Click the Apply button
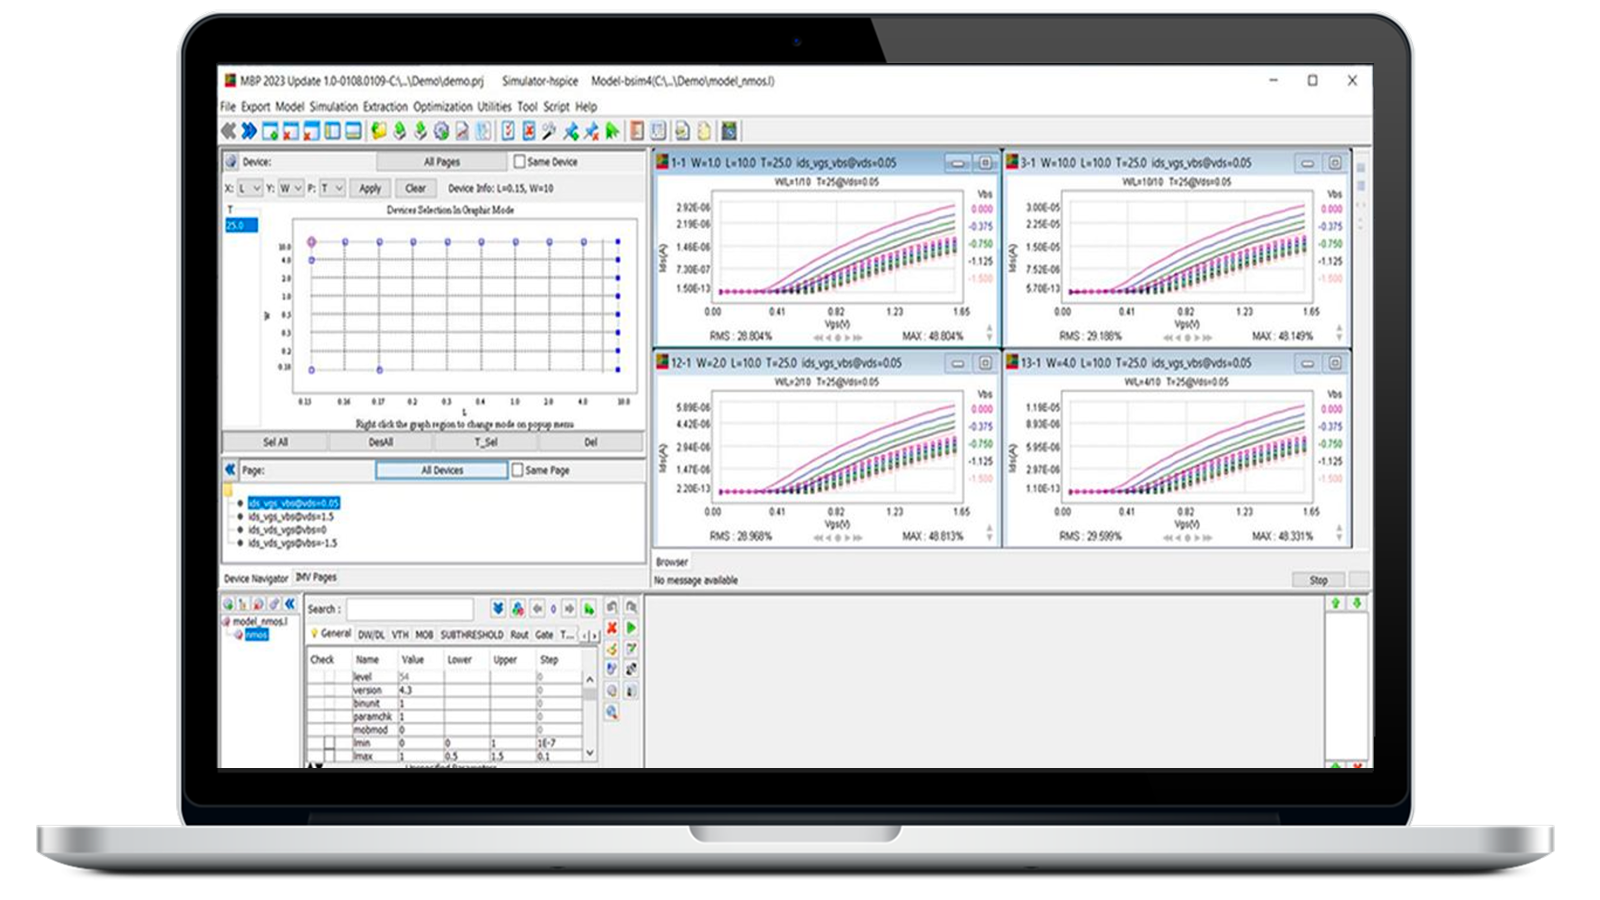1600x900 pixels. (x=370, y=188)
